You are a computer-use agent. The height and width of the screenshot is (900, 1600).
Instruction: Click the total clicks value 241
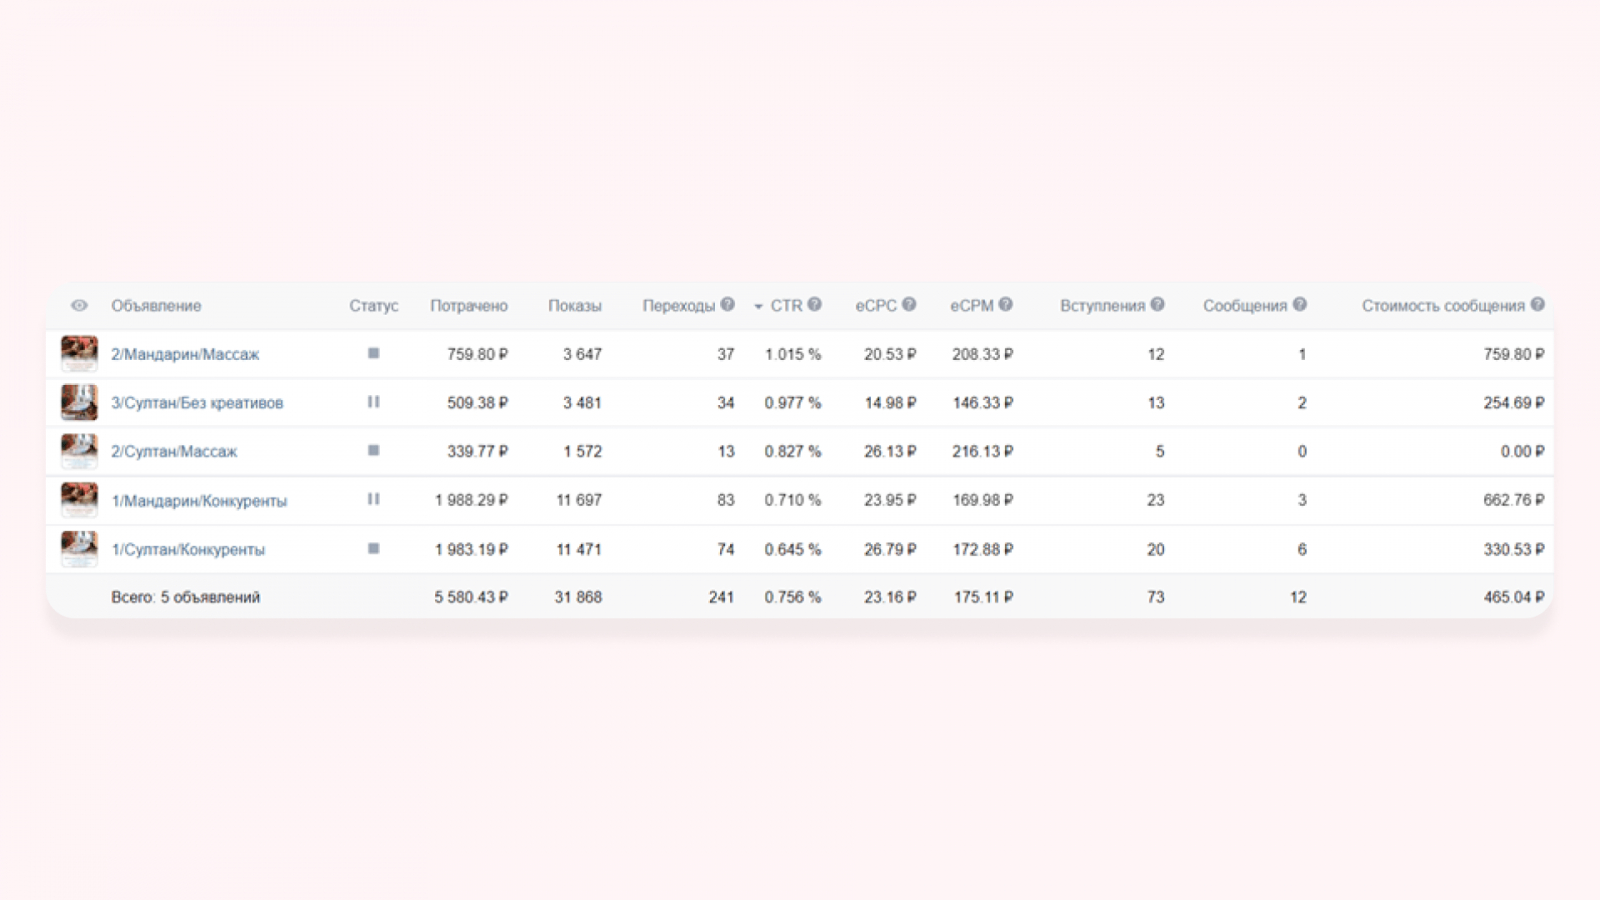coord(721,598)
